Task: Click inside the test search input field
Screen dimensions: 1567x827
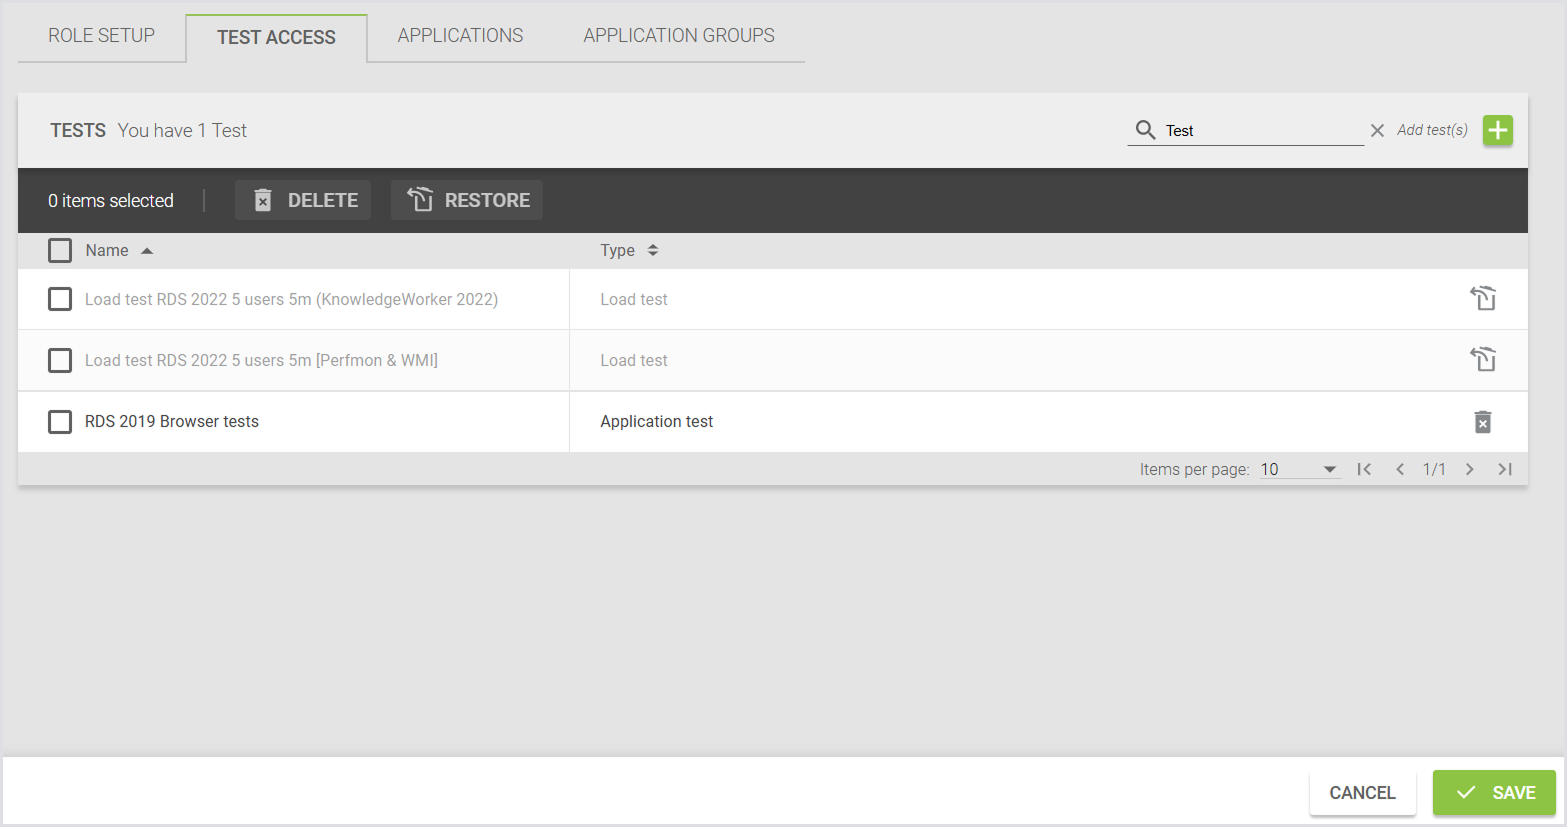Action: pos(1260,131)
